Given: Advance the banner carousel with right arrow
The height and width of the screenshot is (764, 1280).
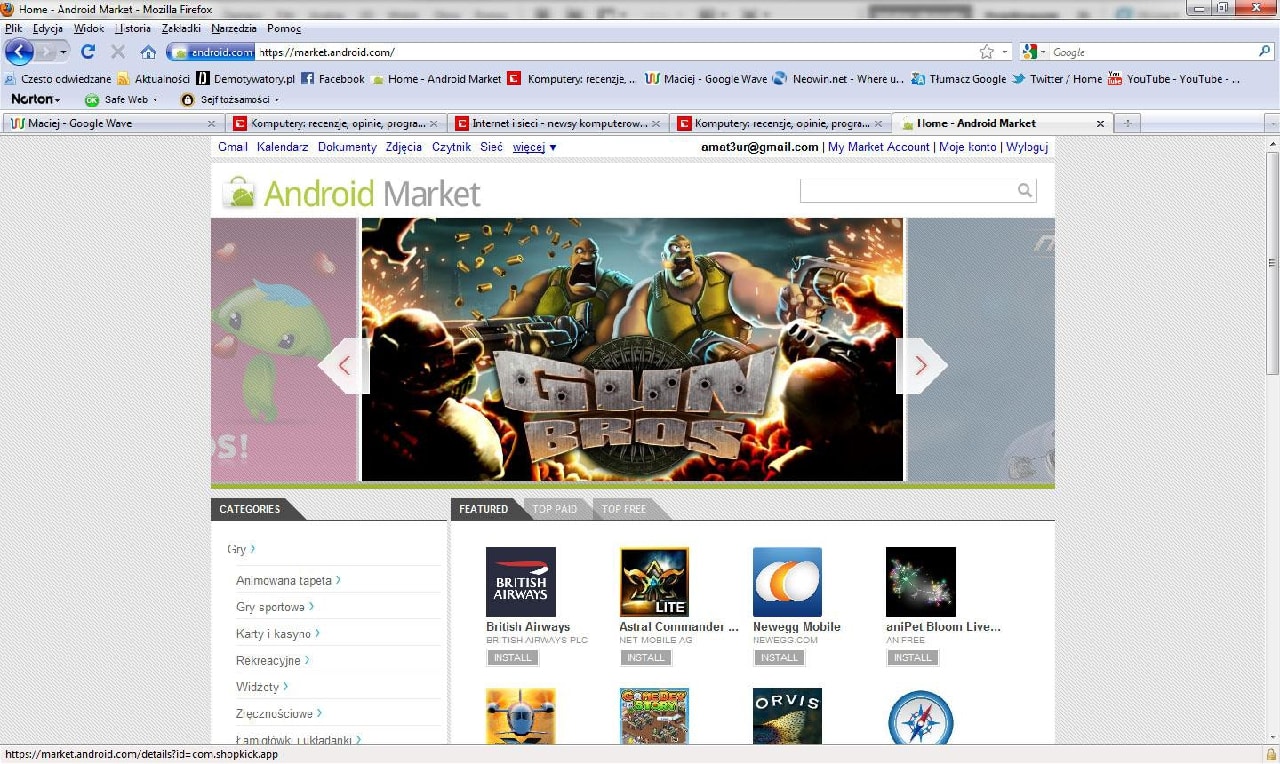Looking at the screenshot, I should pyautogui.click(x=922, y=365).
